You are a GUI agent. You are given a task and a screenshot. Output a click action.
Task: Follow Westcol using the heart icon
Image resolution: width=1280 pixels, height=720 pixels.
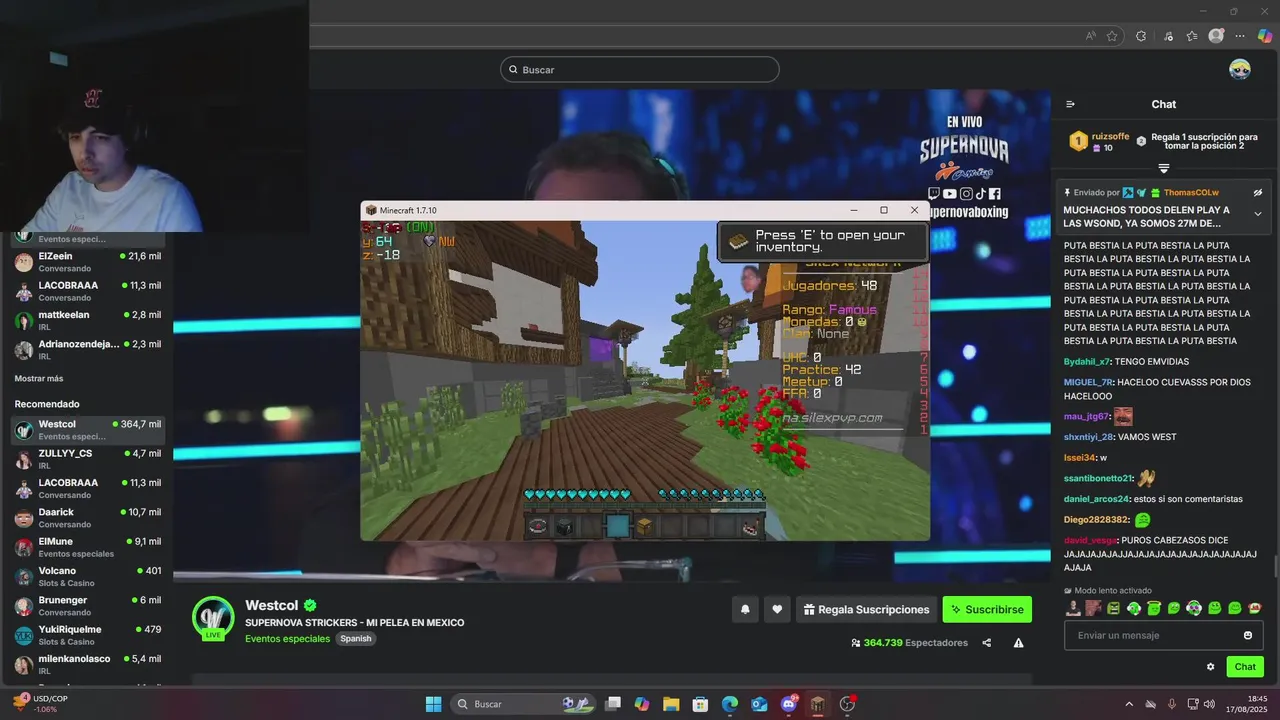pos(777,609)
